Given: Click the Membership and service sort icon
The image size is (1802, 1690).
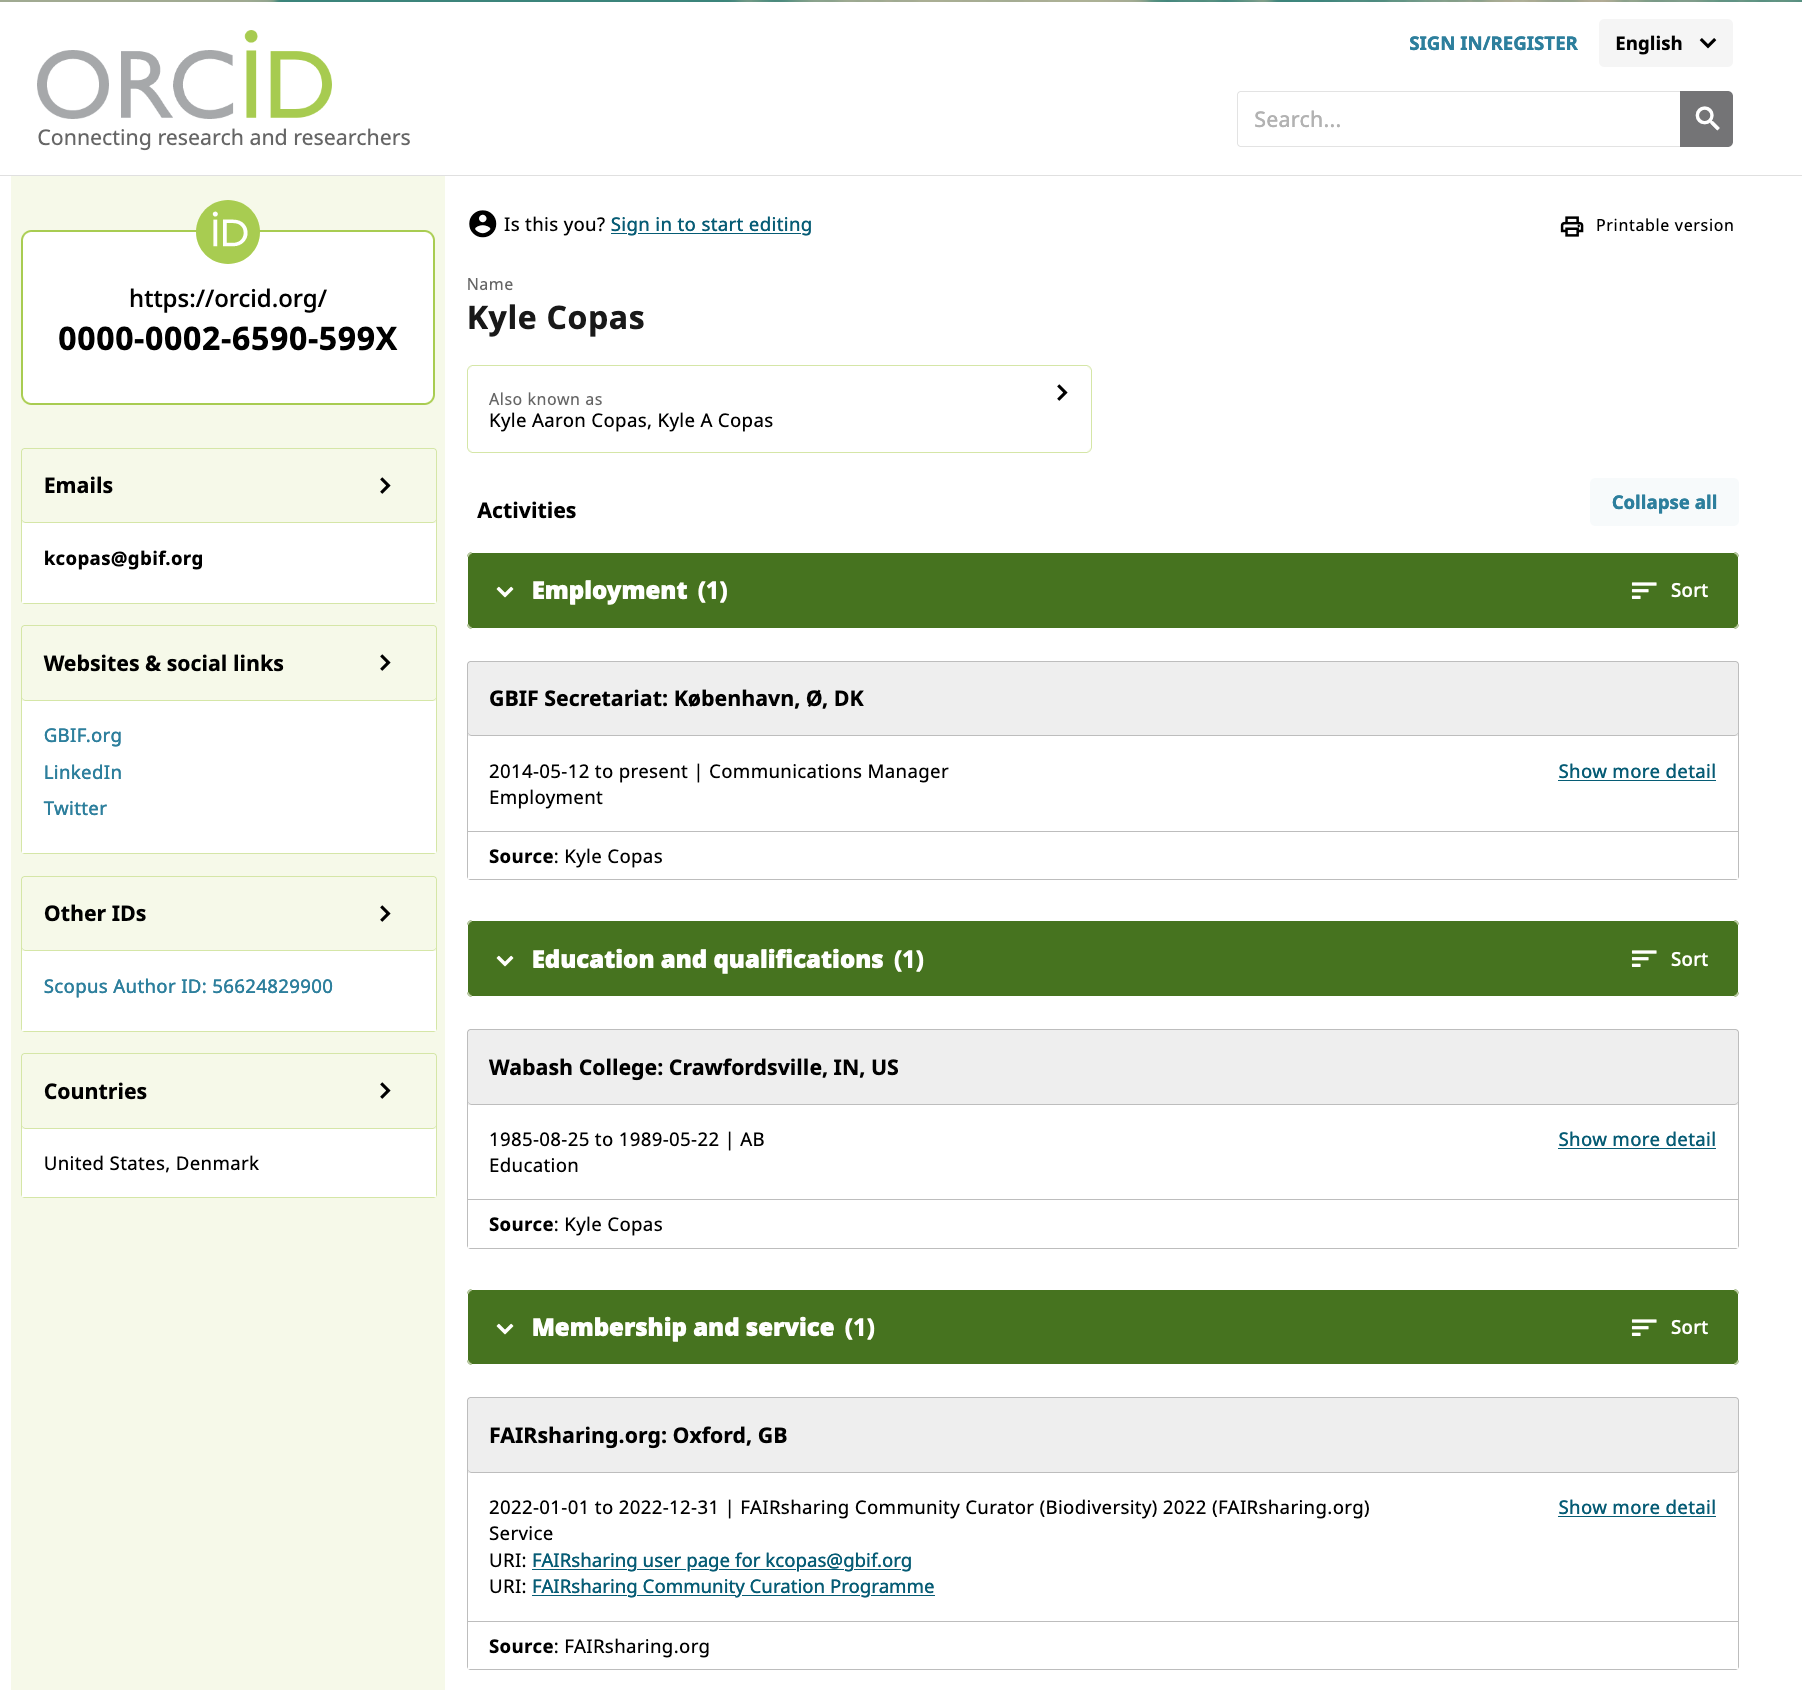Looking at the screenshot, I should (x=1643, y=1327).
